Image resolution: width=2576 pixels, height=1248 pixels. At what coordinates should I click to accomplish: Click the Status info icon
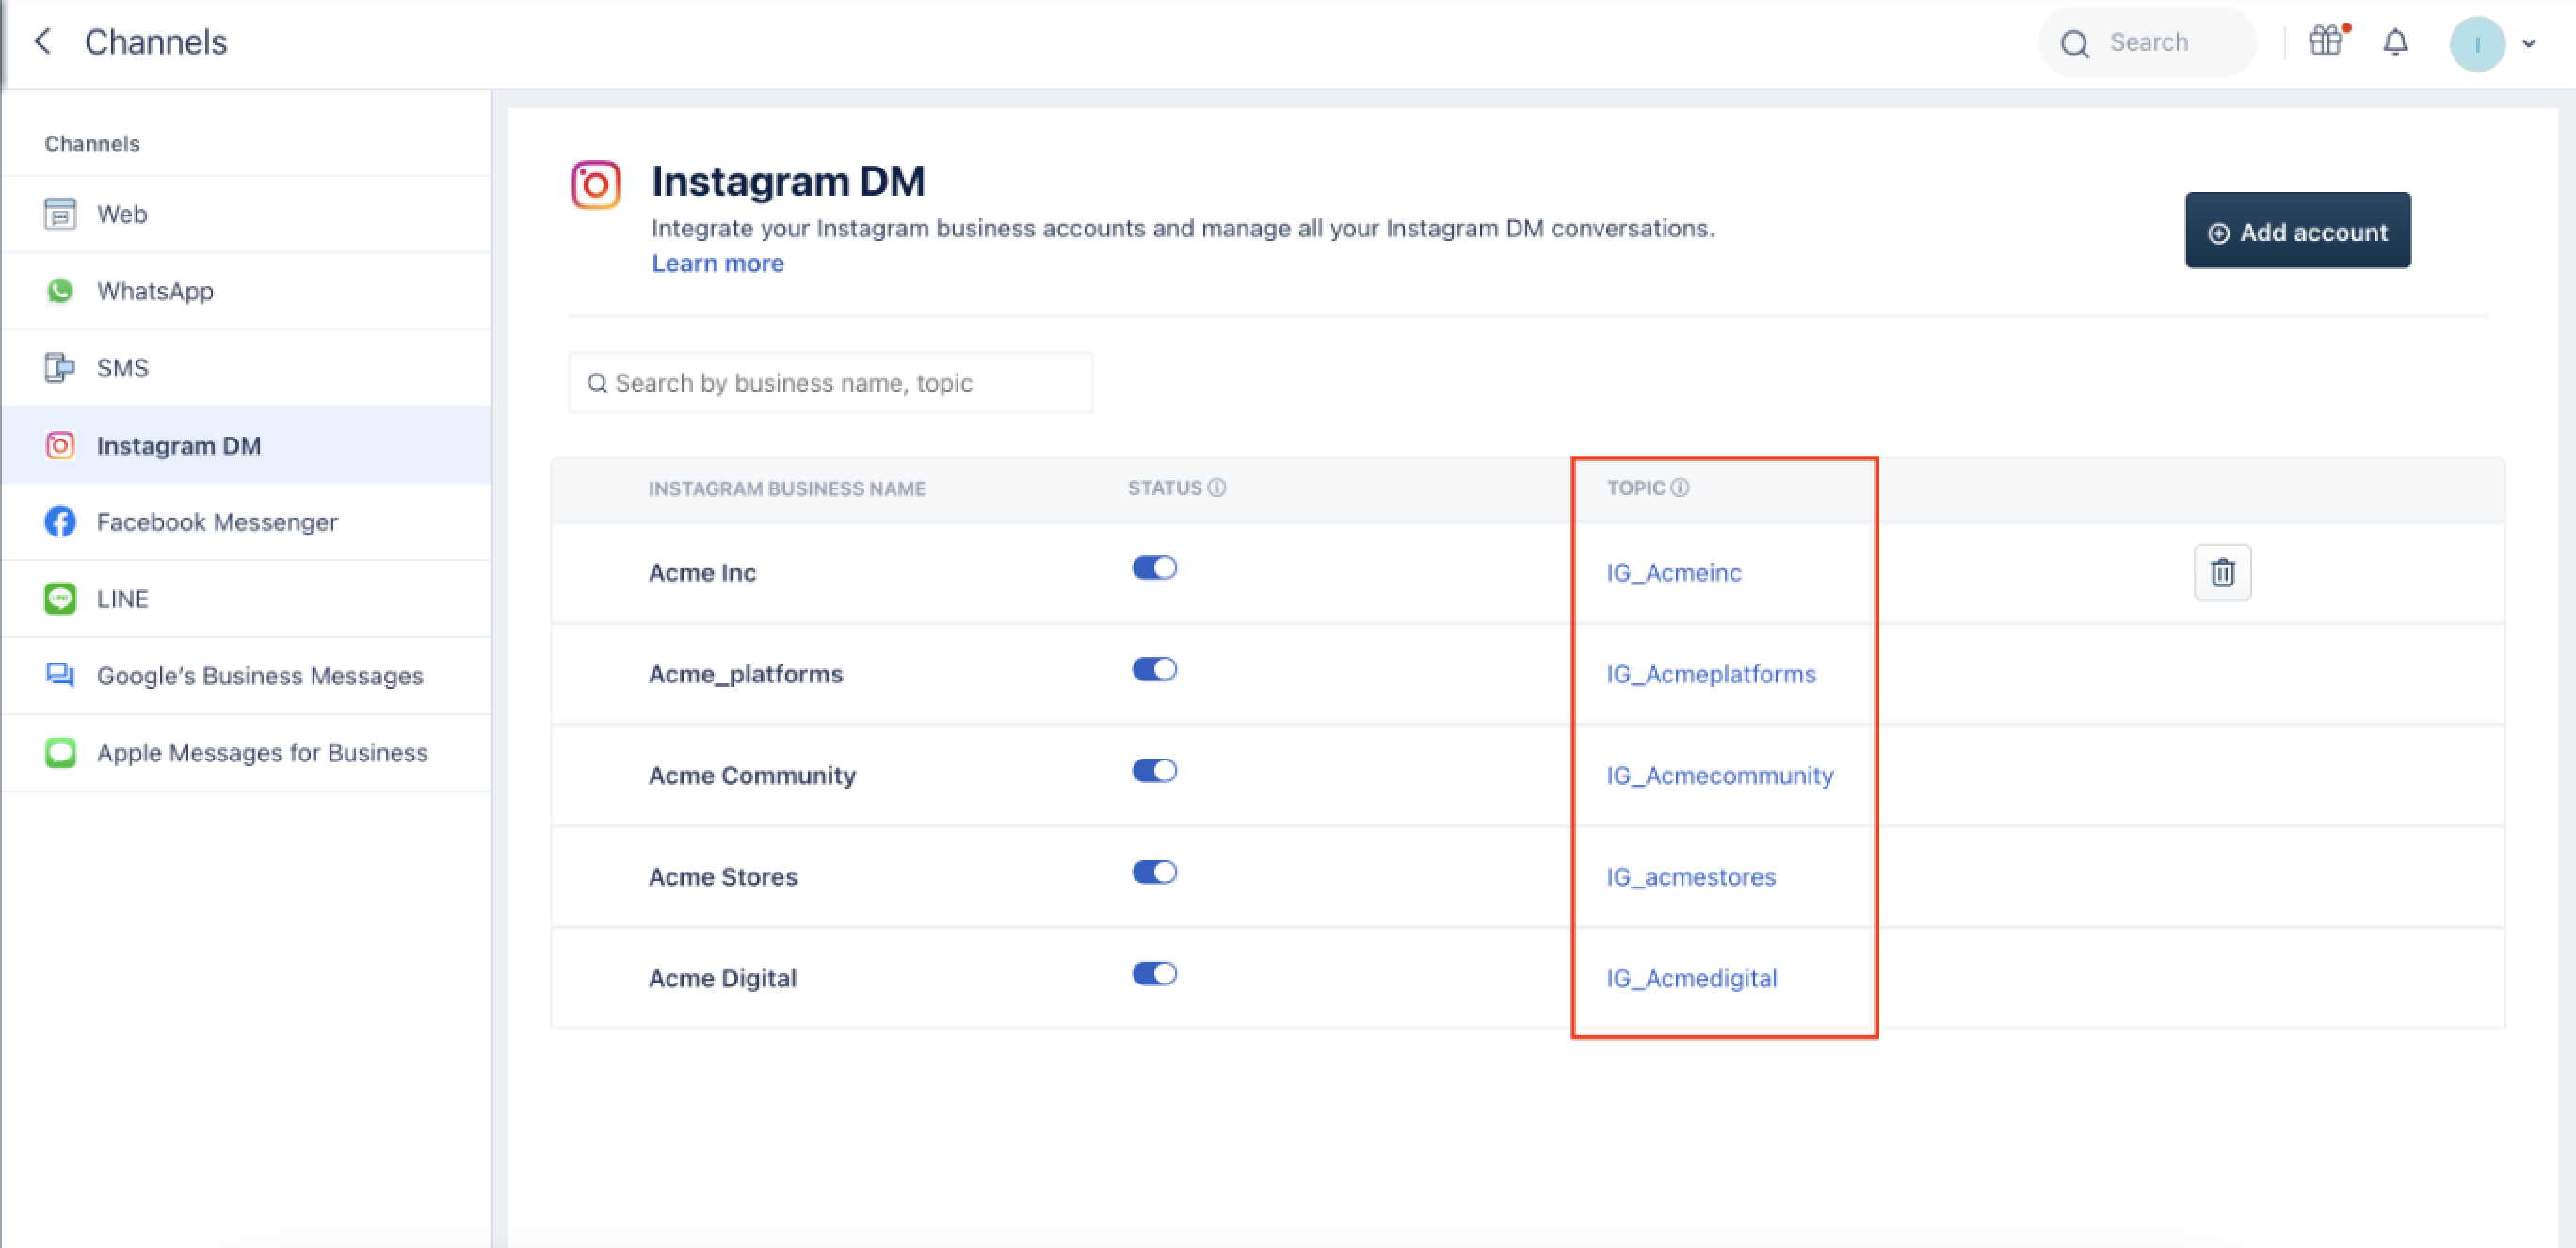(x=1217, y=488)
